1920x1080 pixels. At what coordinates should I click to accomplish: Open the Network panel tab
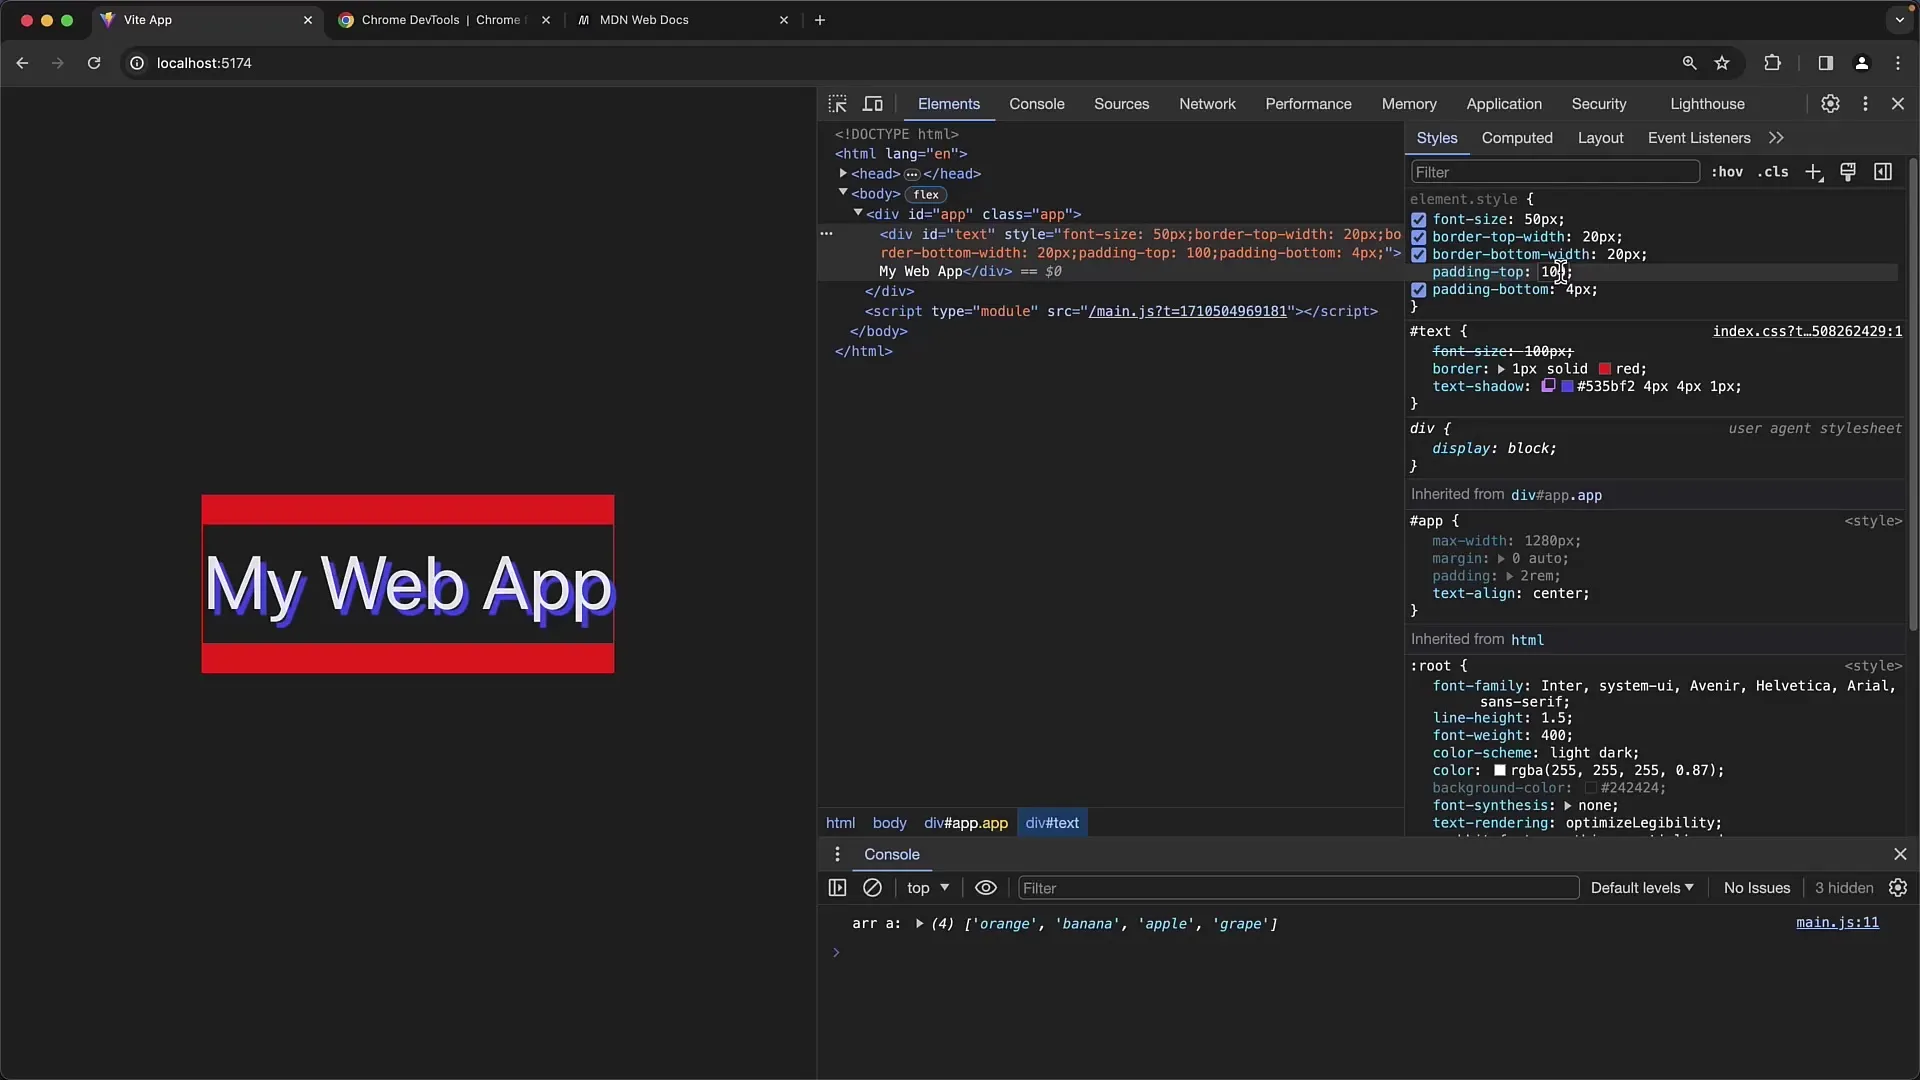click(1207, 104)
